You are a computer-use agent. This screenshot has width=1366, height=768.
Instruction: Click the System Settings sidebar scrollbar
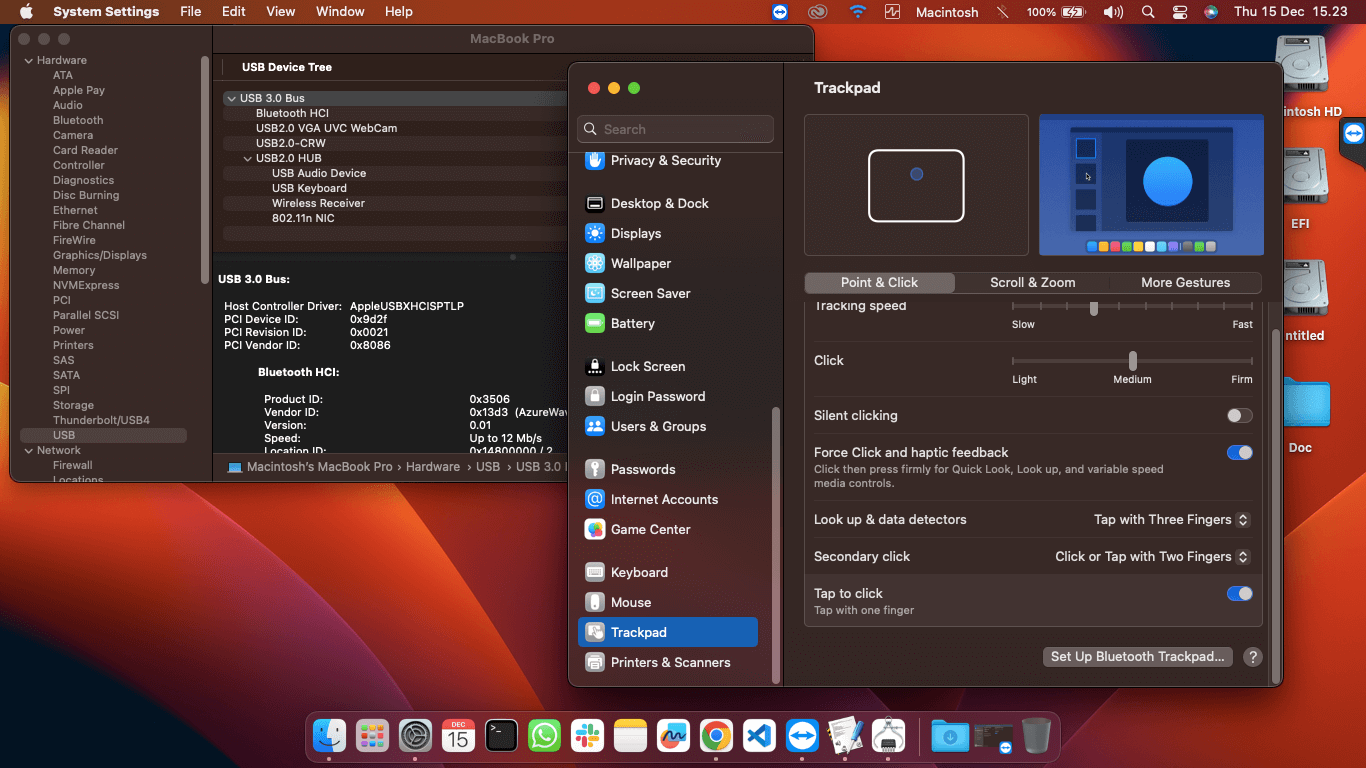pyautogui.click(x=774, y=543)
